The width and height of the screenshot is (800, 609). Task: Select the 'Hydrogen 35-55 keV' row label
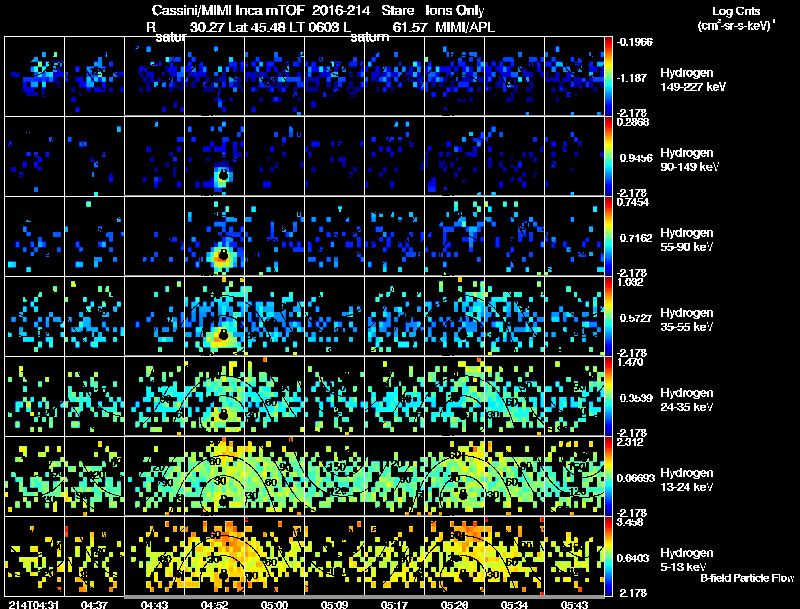[x=687, y=320]
